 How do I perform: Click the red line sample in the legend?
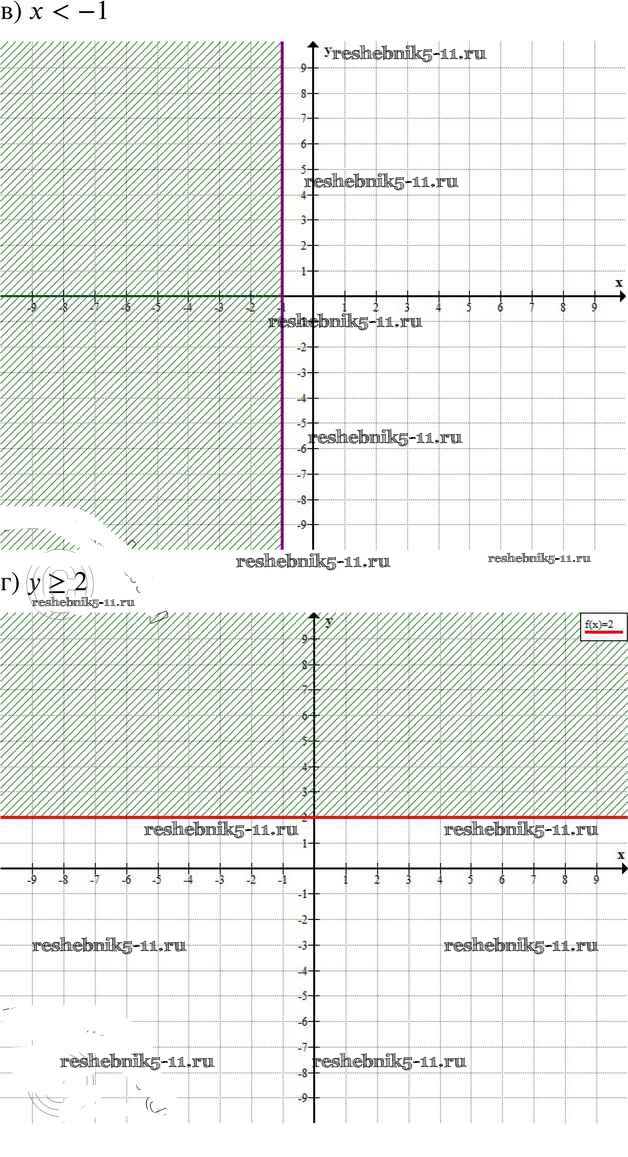pos(604,634)
